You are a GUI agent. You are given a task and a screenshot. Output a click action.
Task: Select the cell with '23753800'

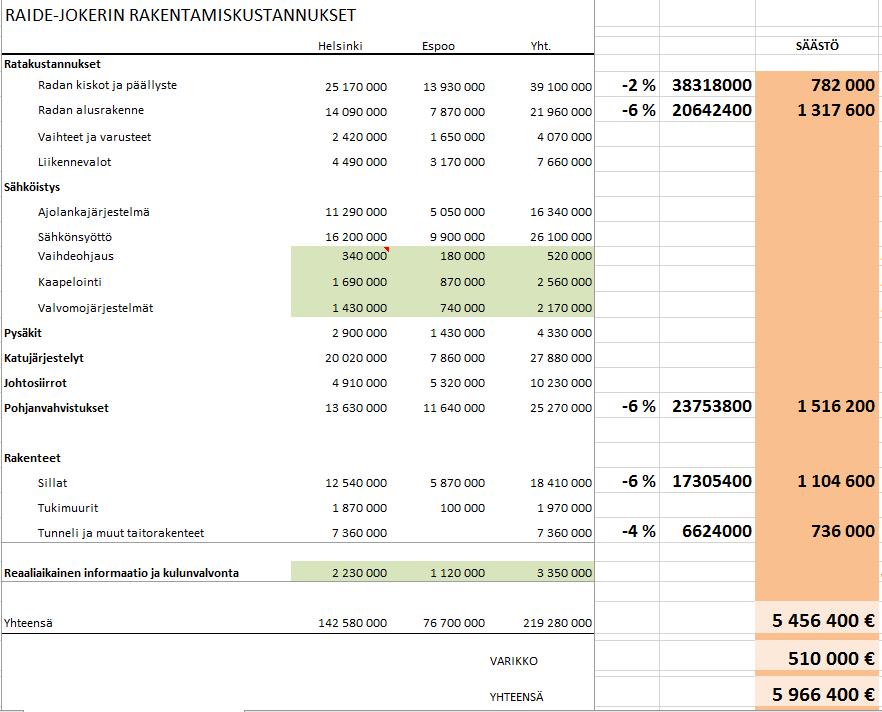pyautogui.click(x=712, y=406)
